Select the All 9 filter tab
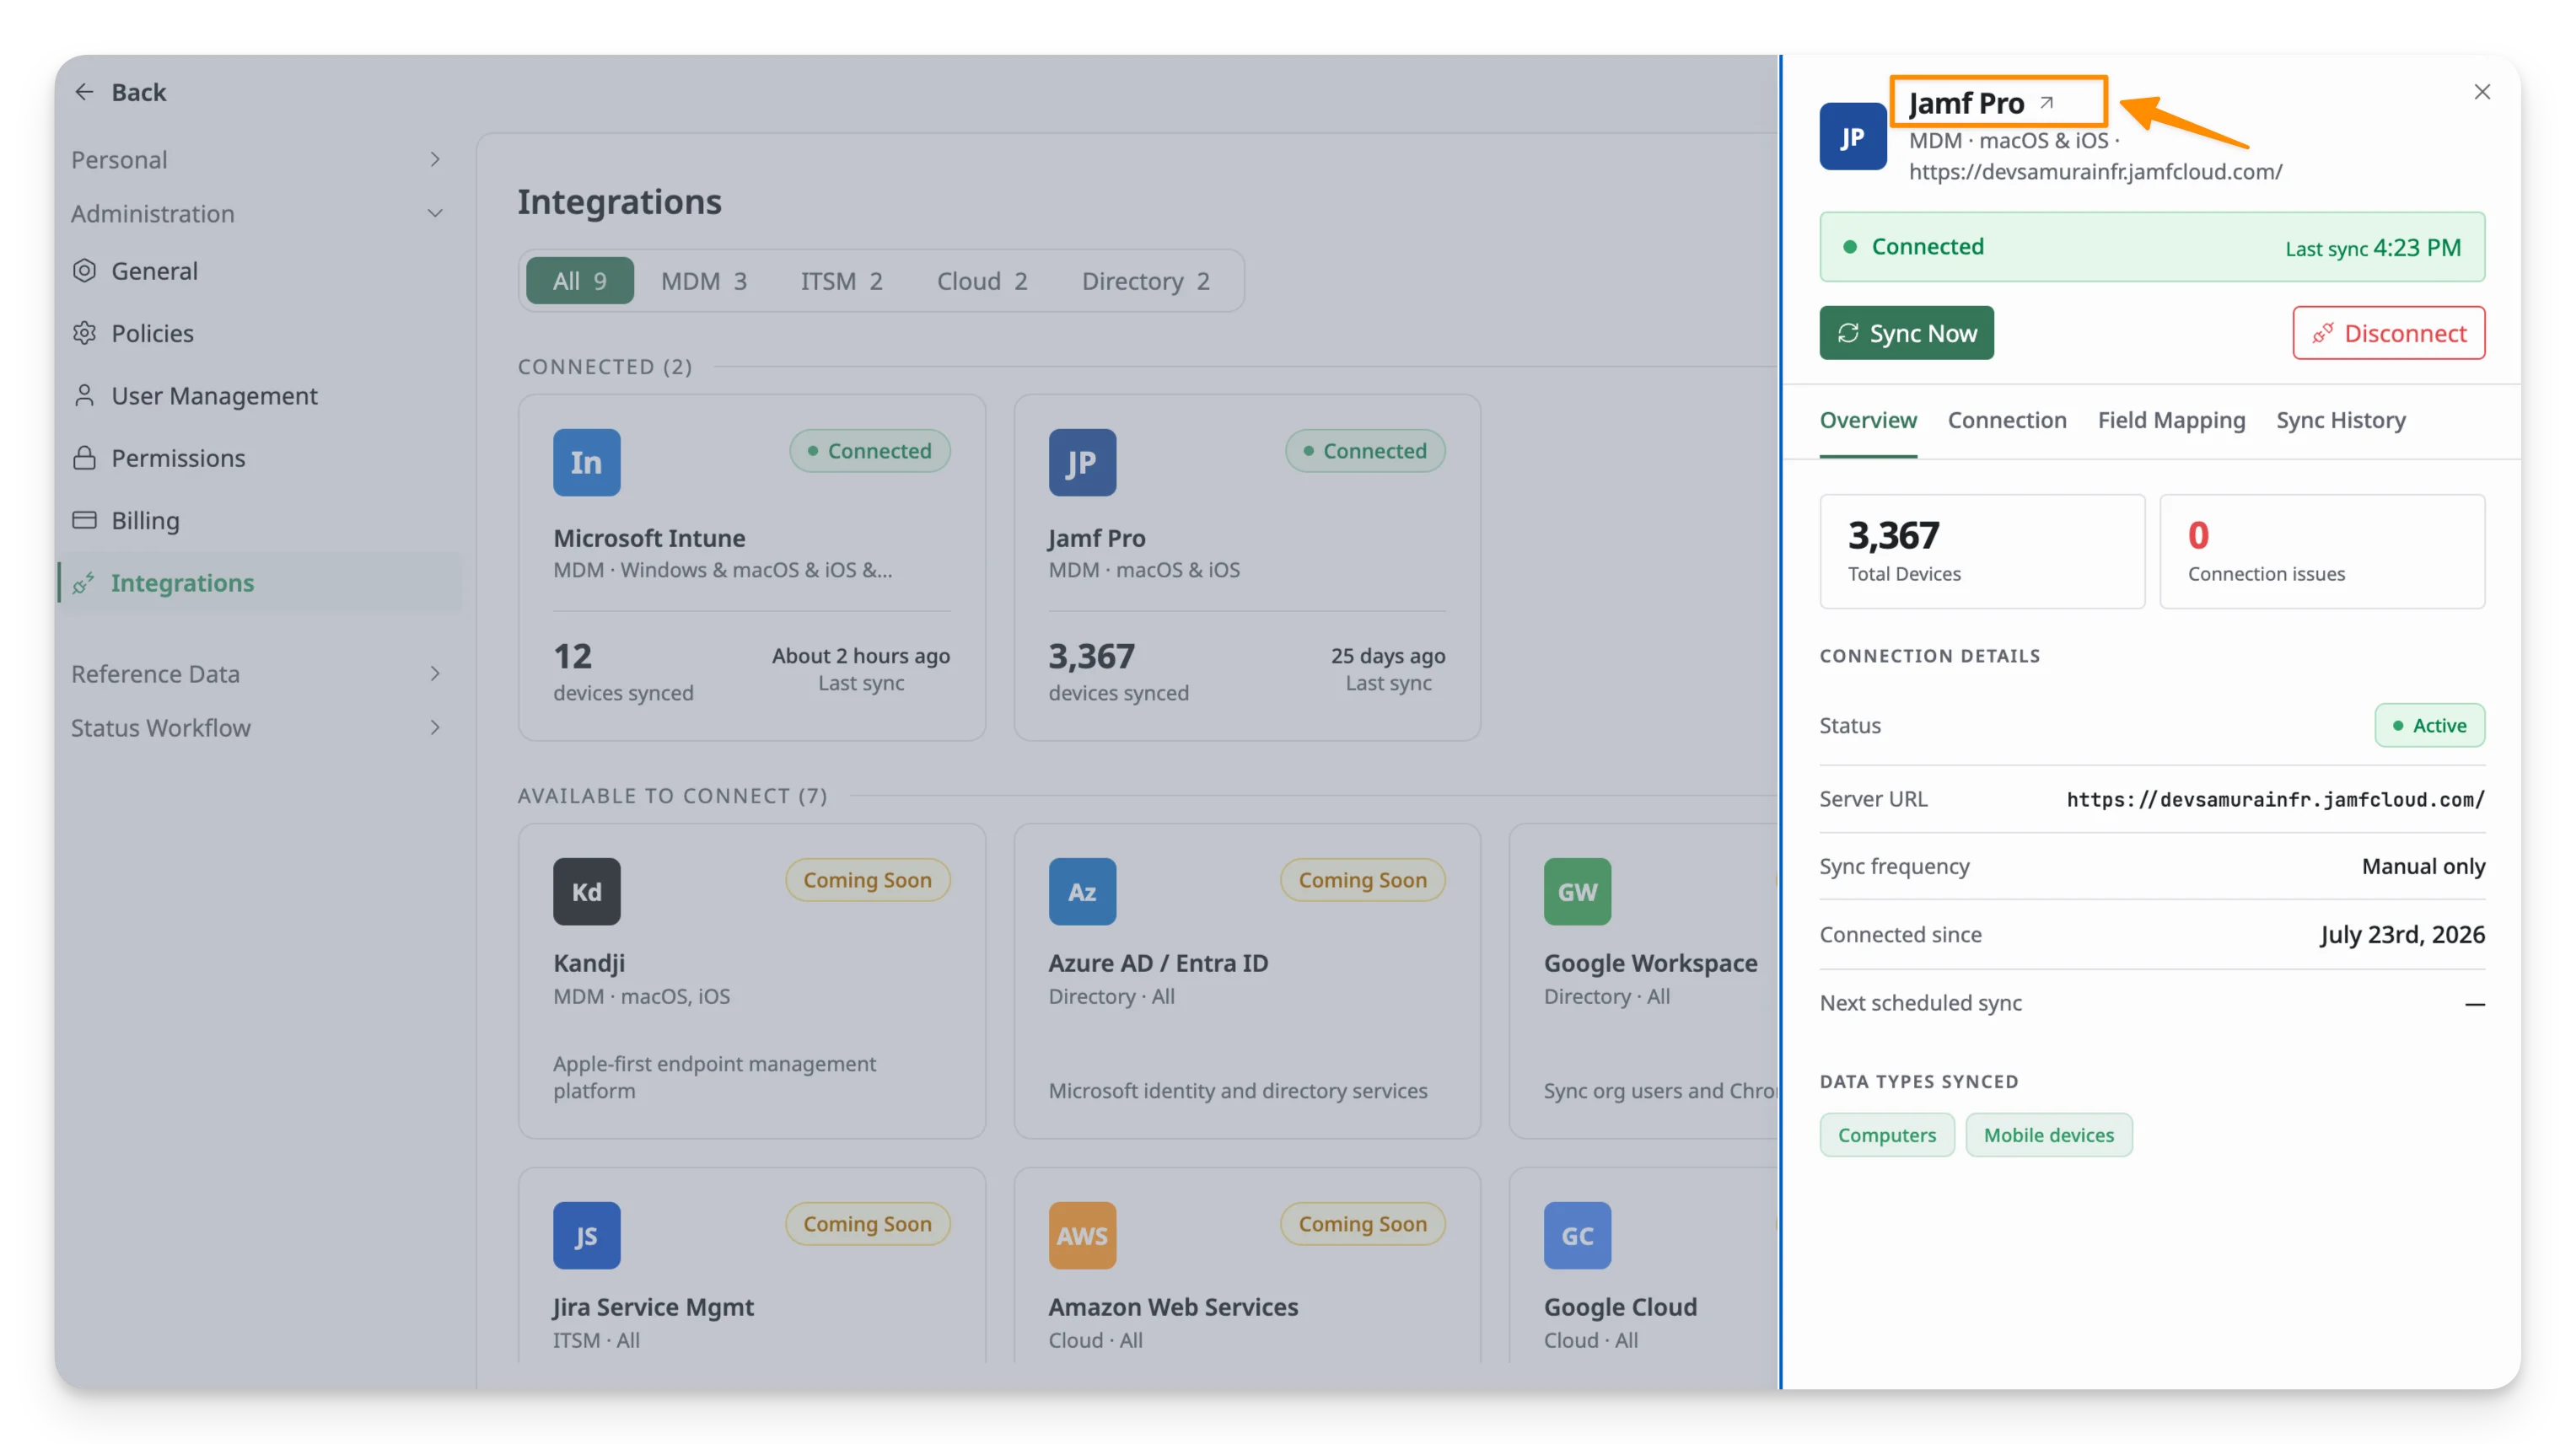Image resolution: width=2576 pixels, height=1444 pixels. click(580, 281)
